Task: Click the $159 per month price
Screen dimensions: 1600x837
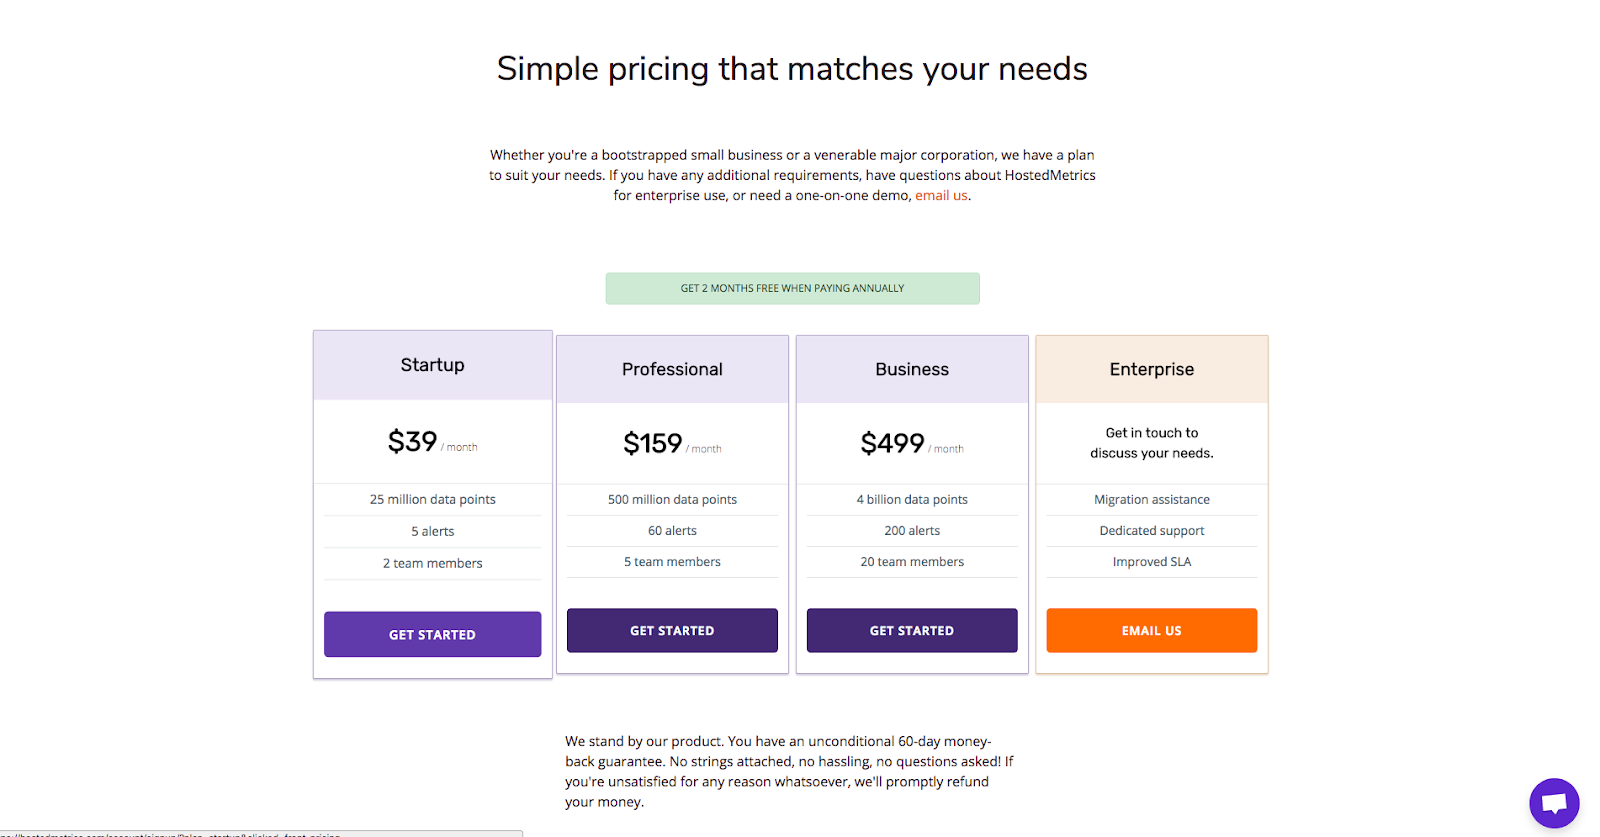Action: point(654,443)
